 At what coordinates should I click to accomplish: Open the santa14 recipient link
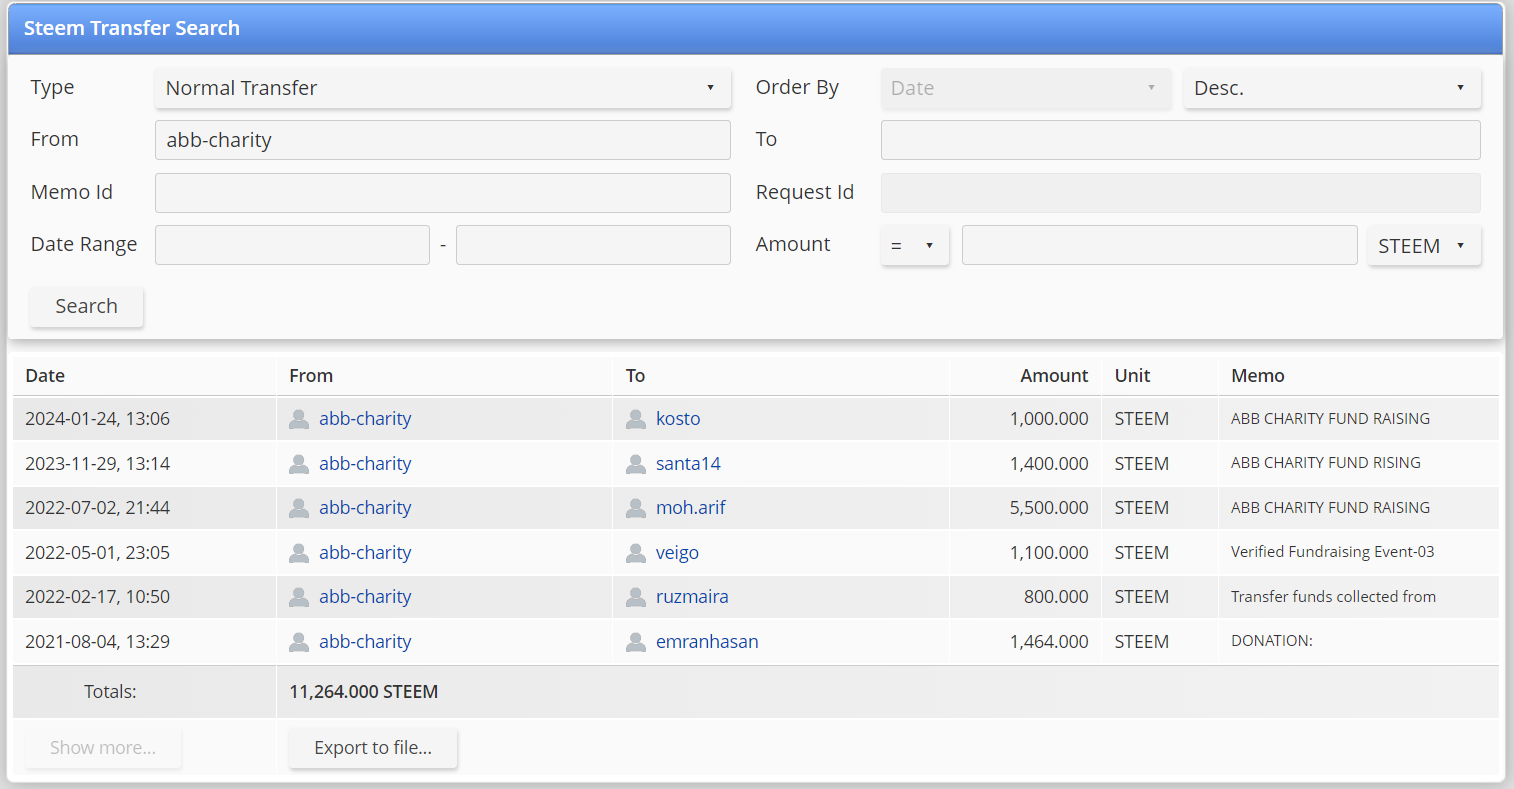click(688, 464)
